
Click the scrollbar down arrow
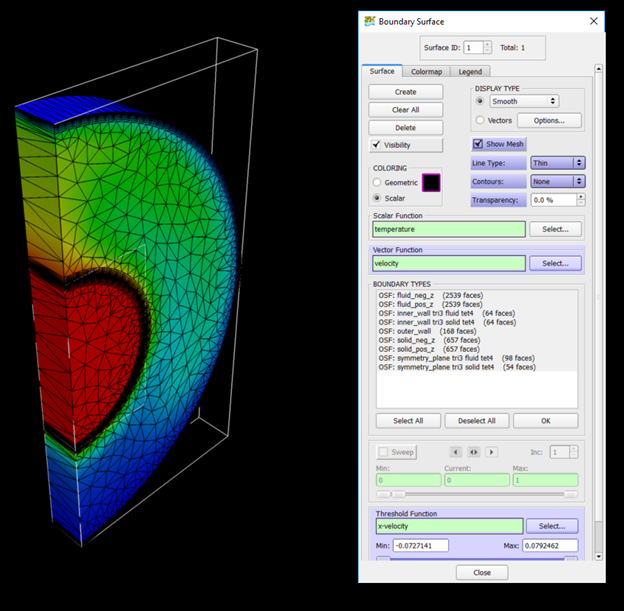[x=599, y=556]
